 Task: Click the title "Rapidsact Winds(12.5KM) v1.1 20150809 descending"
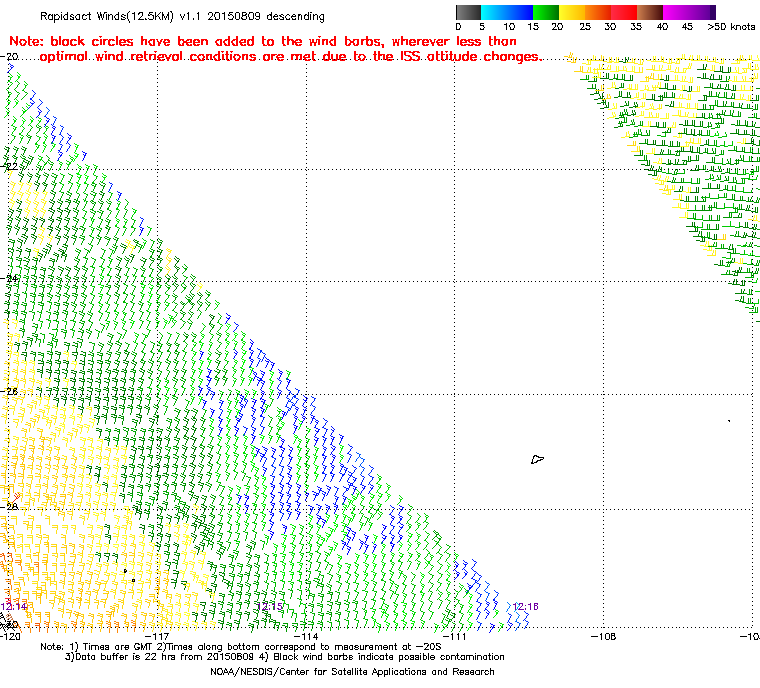pyautogui.click(x=182, y=16)
